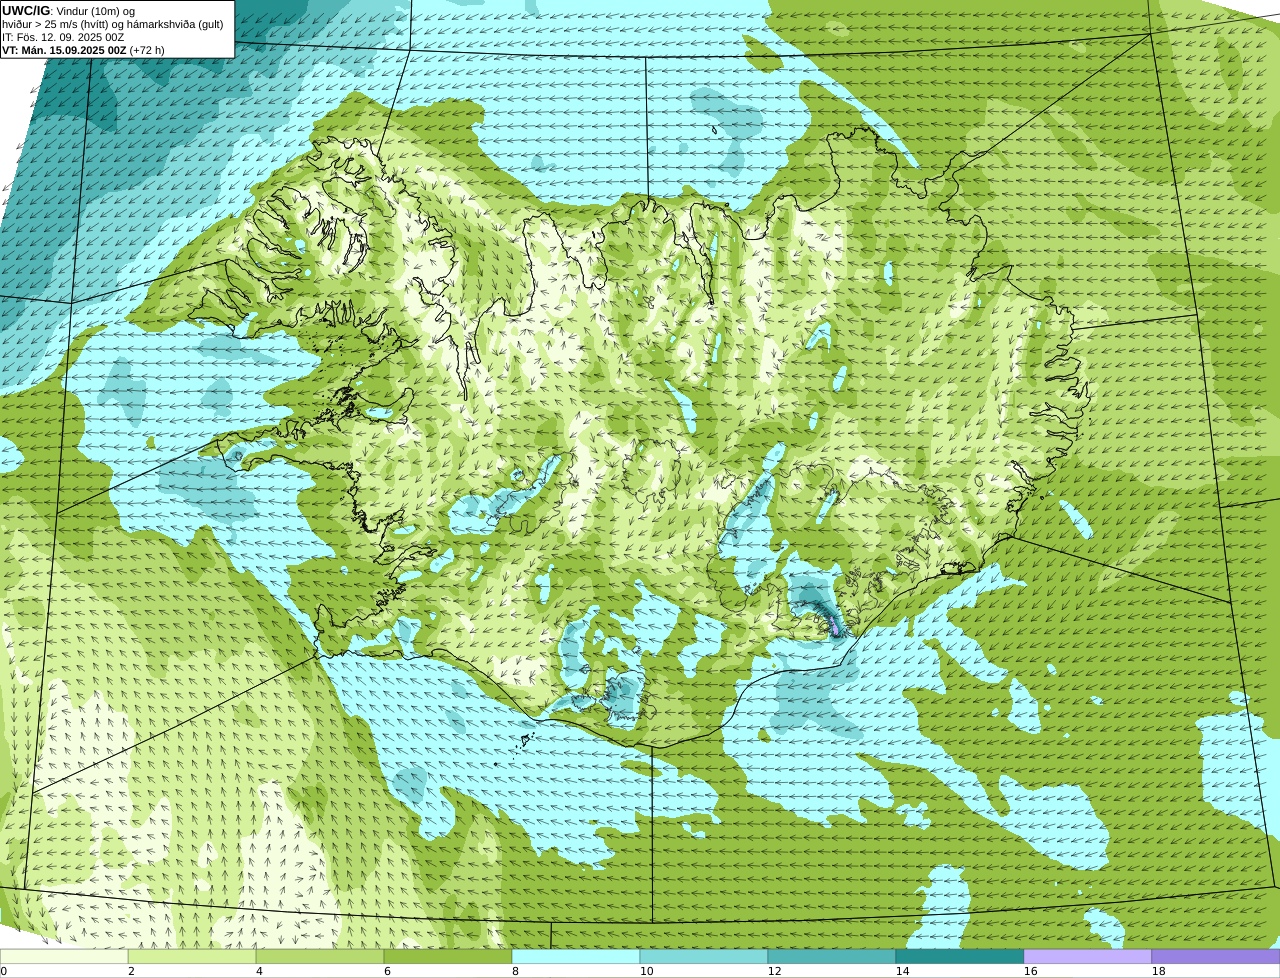Select the color scale segment between 4 and 6

[320, 957]
